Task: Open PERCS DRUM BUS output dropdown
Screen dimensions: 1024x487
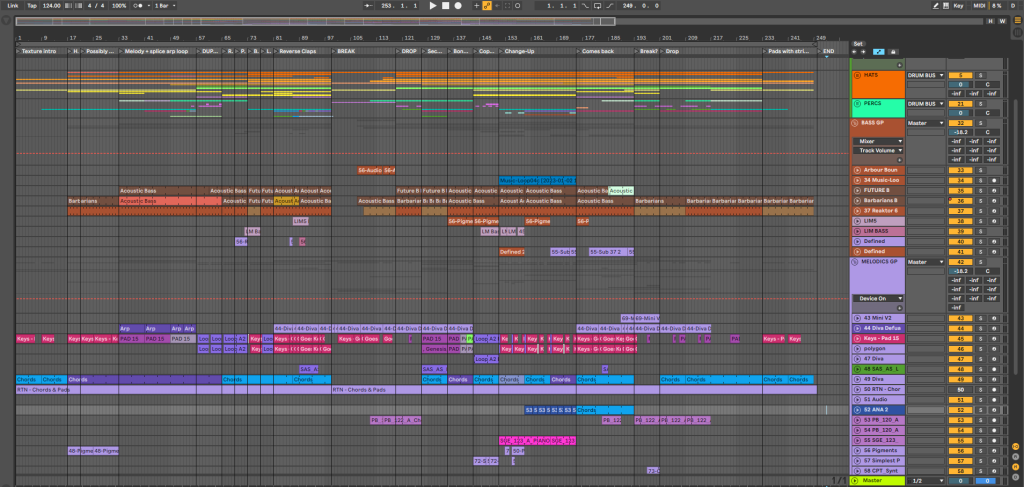Action: coord(925,104)
